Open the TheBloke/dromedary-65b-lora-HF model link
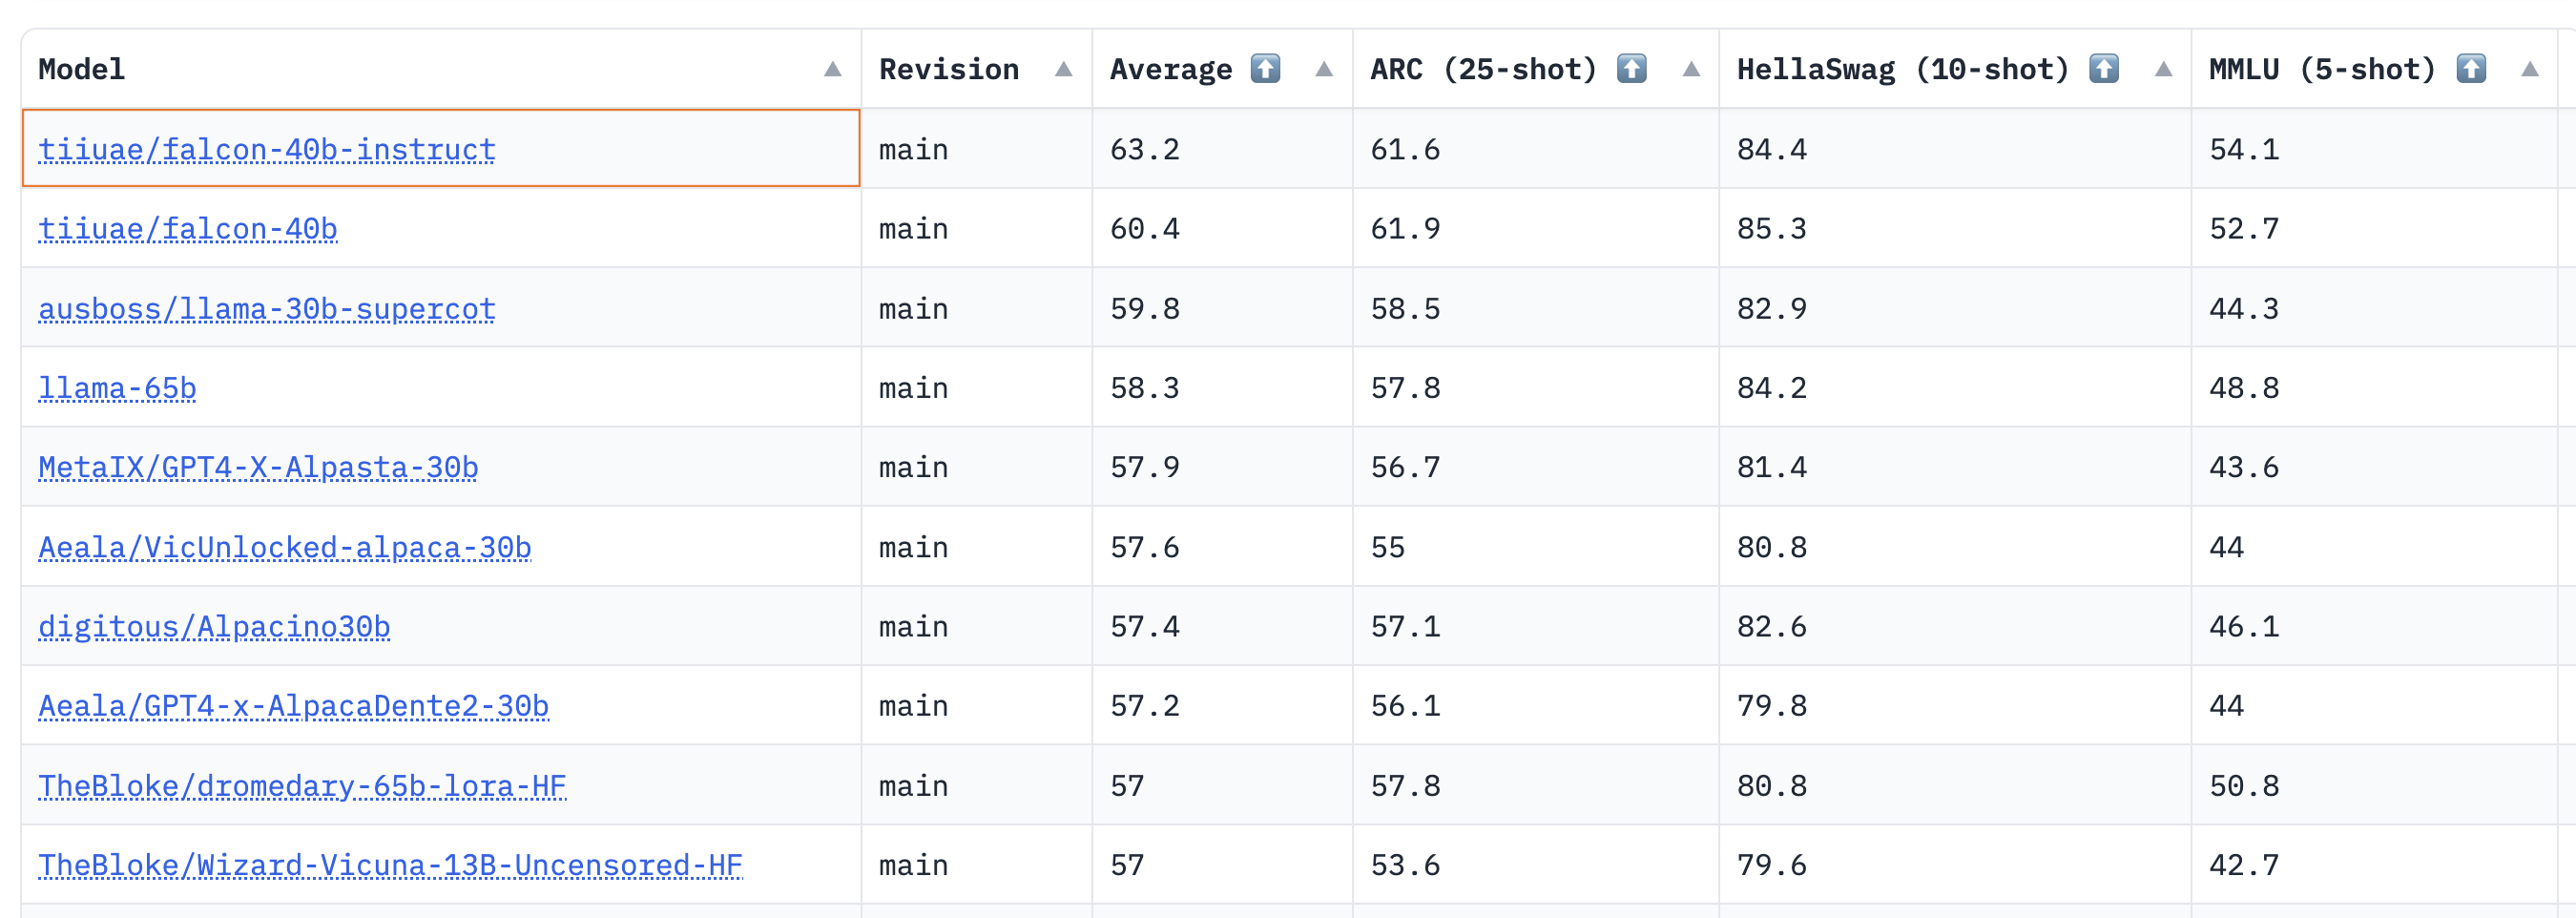The image size is (2576, 918). pyautogui.click(x=300, y=785)
